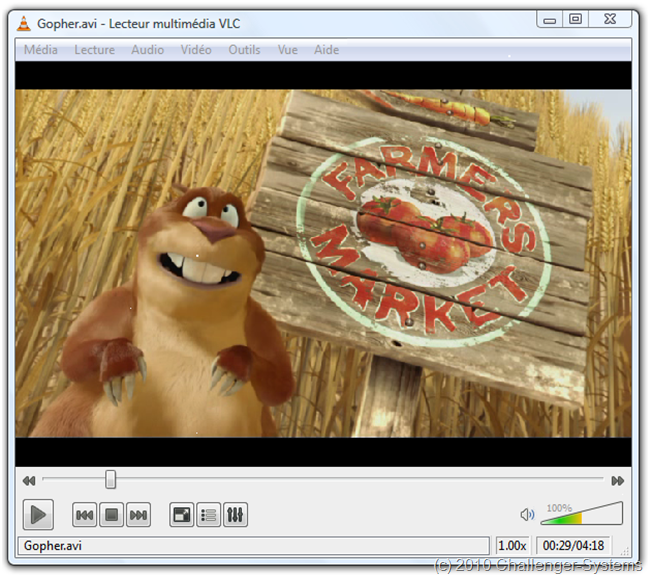This screenshot has height=576, width=652.
Task: Jump to previous media with skip-back button
Action: (85, 515)
